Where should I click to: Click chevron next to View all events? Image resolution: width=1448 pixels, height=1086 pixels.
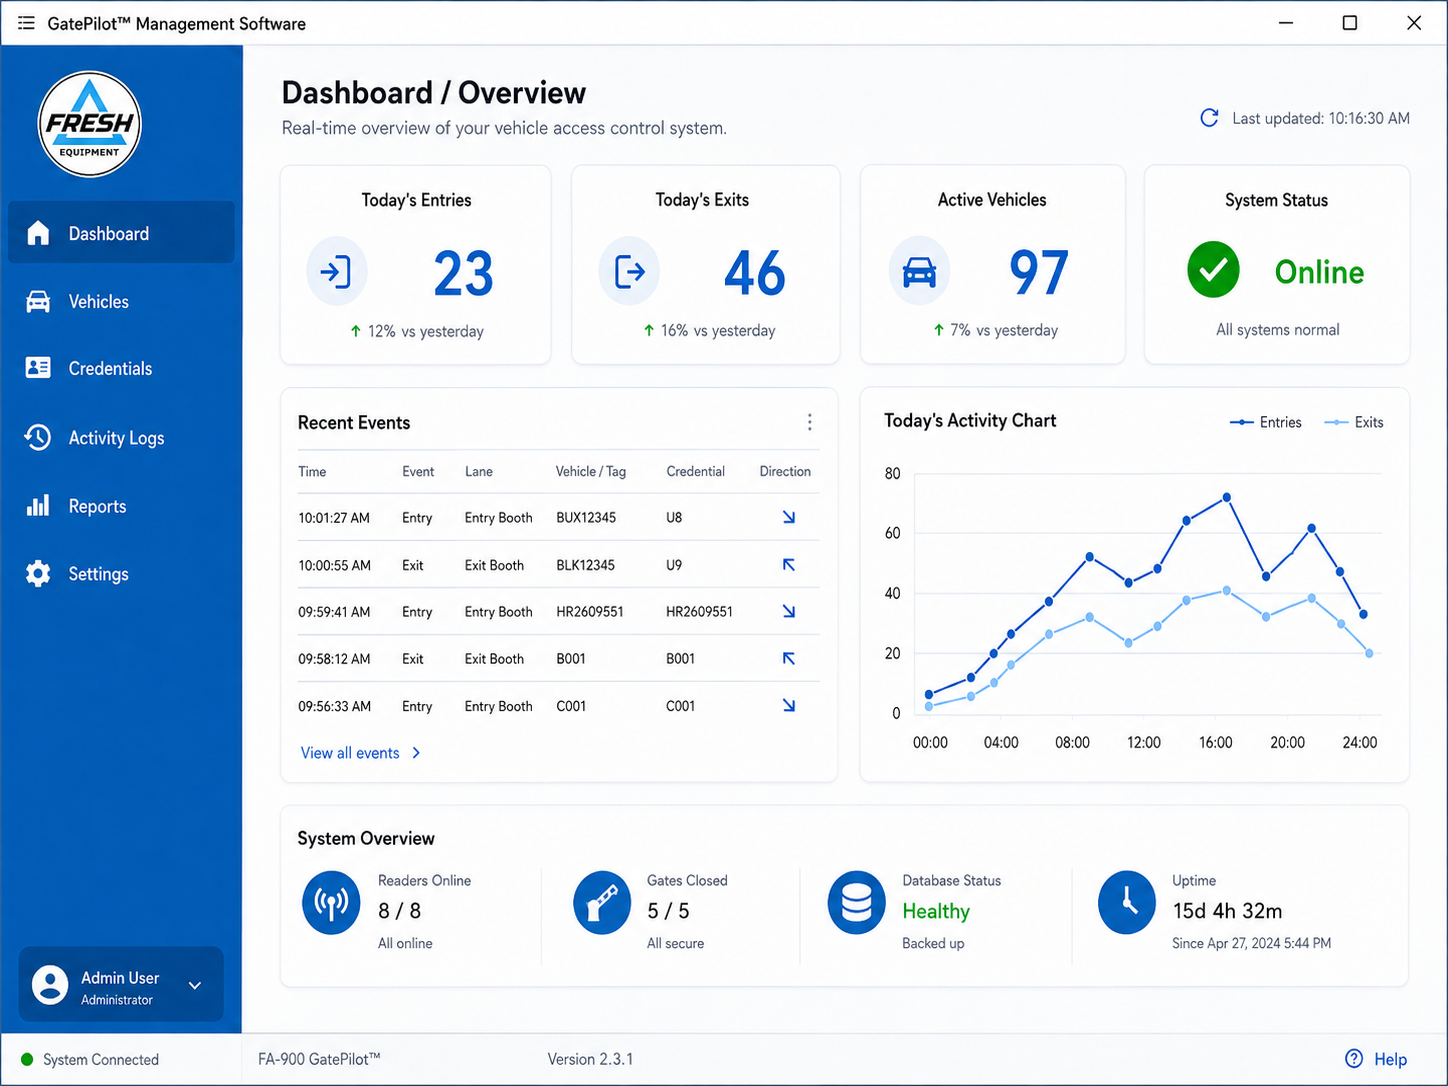pyautogui.click(x=416, y=753)
